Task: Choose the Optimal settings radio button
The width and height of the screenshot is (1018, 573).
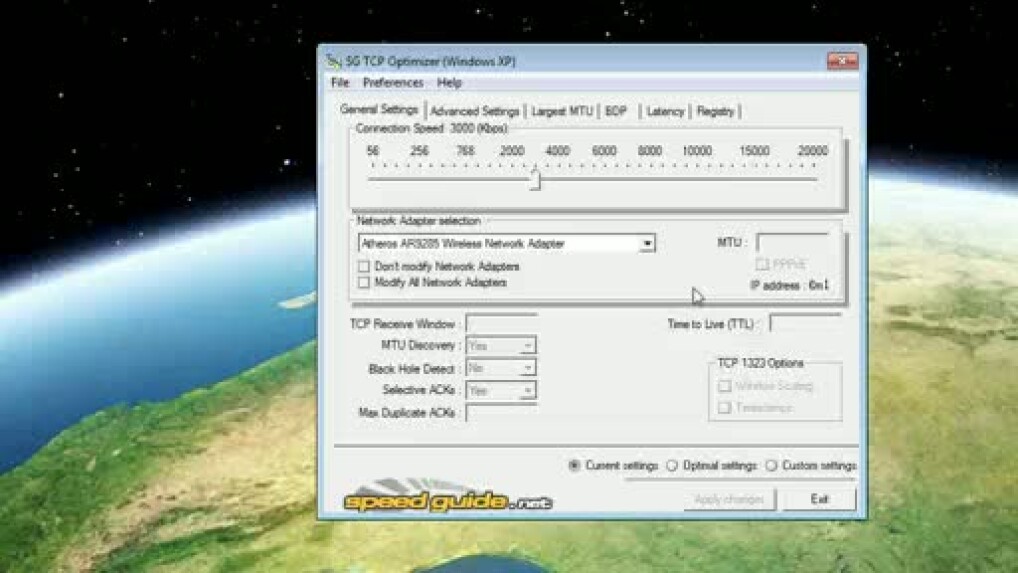Action: point(672,466)
